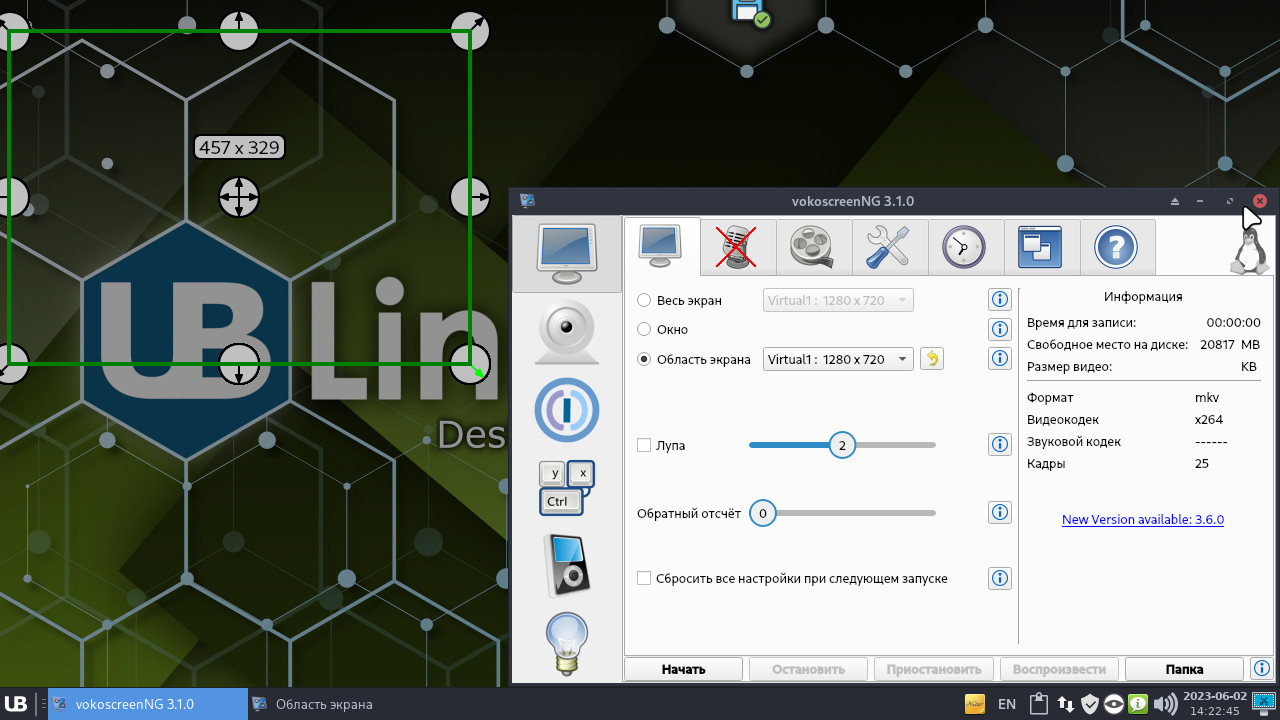Open the volume speaker tray icon

(1164, 704)
